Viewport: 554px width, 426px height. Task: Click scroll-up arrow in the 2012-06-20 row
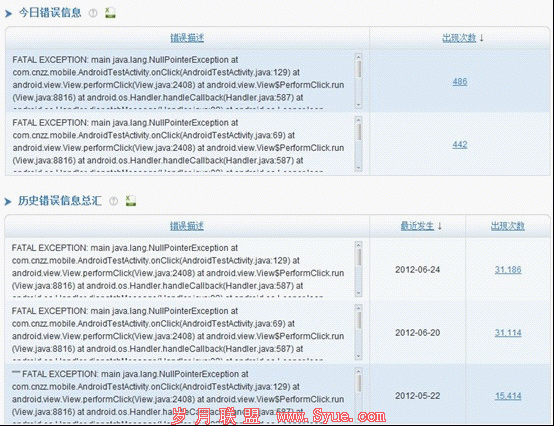coord(358,308)
